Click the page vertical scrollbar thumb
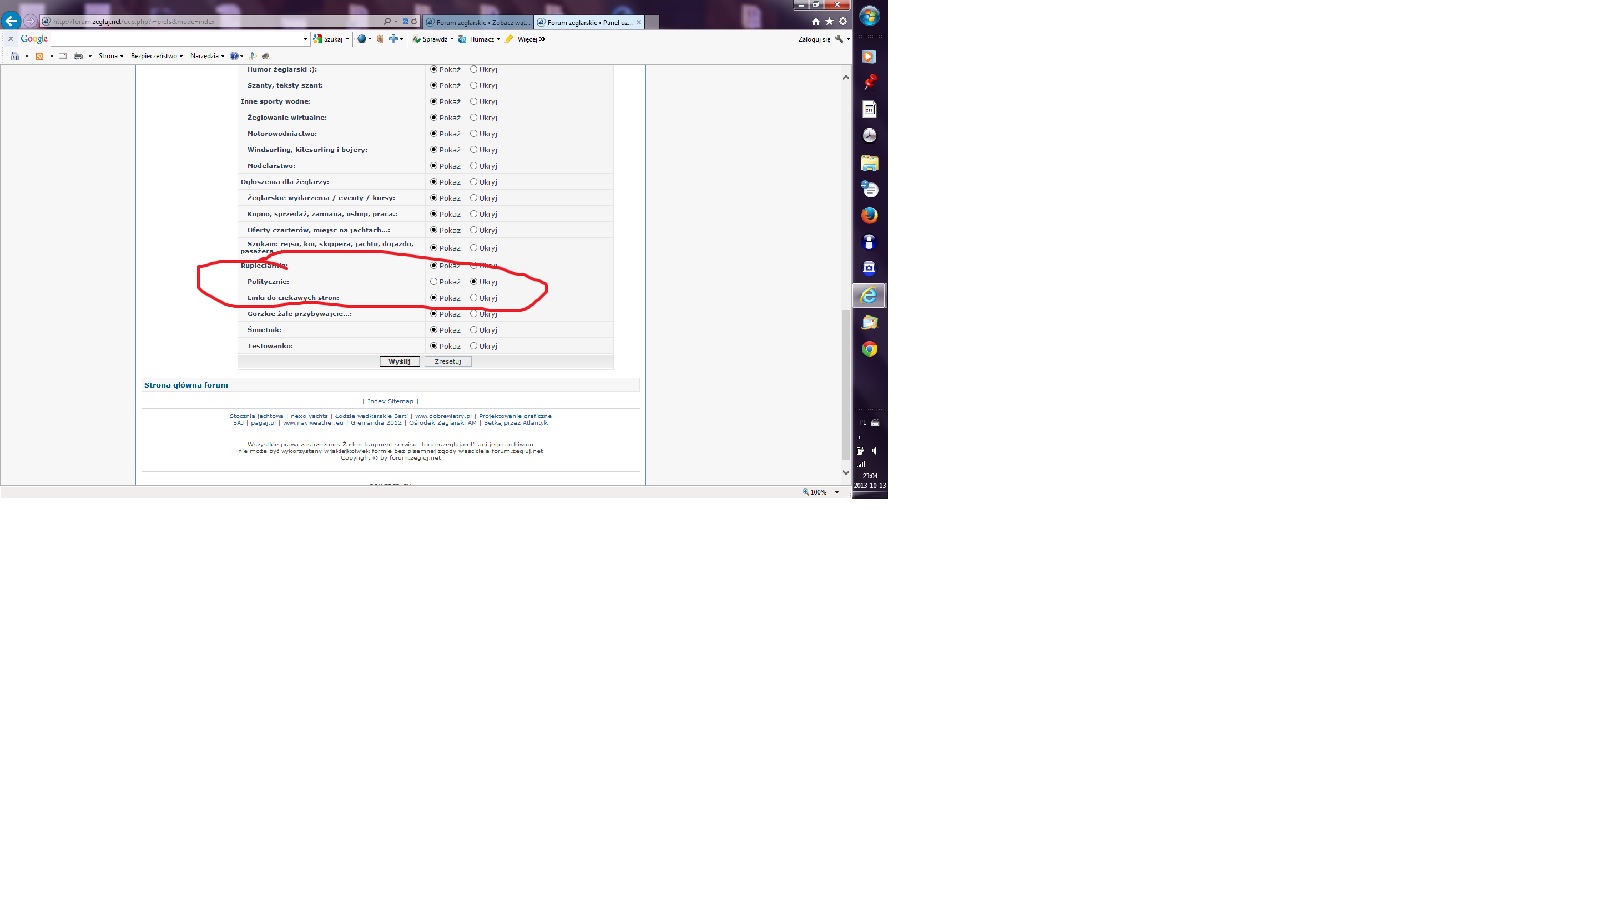Viewport: 1600px width, 900px height. (x=846, y=384)
